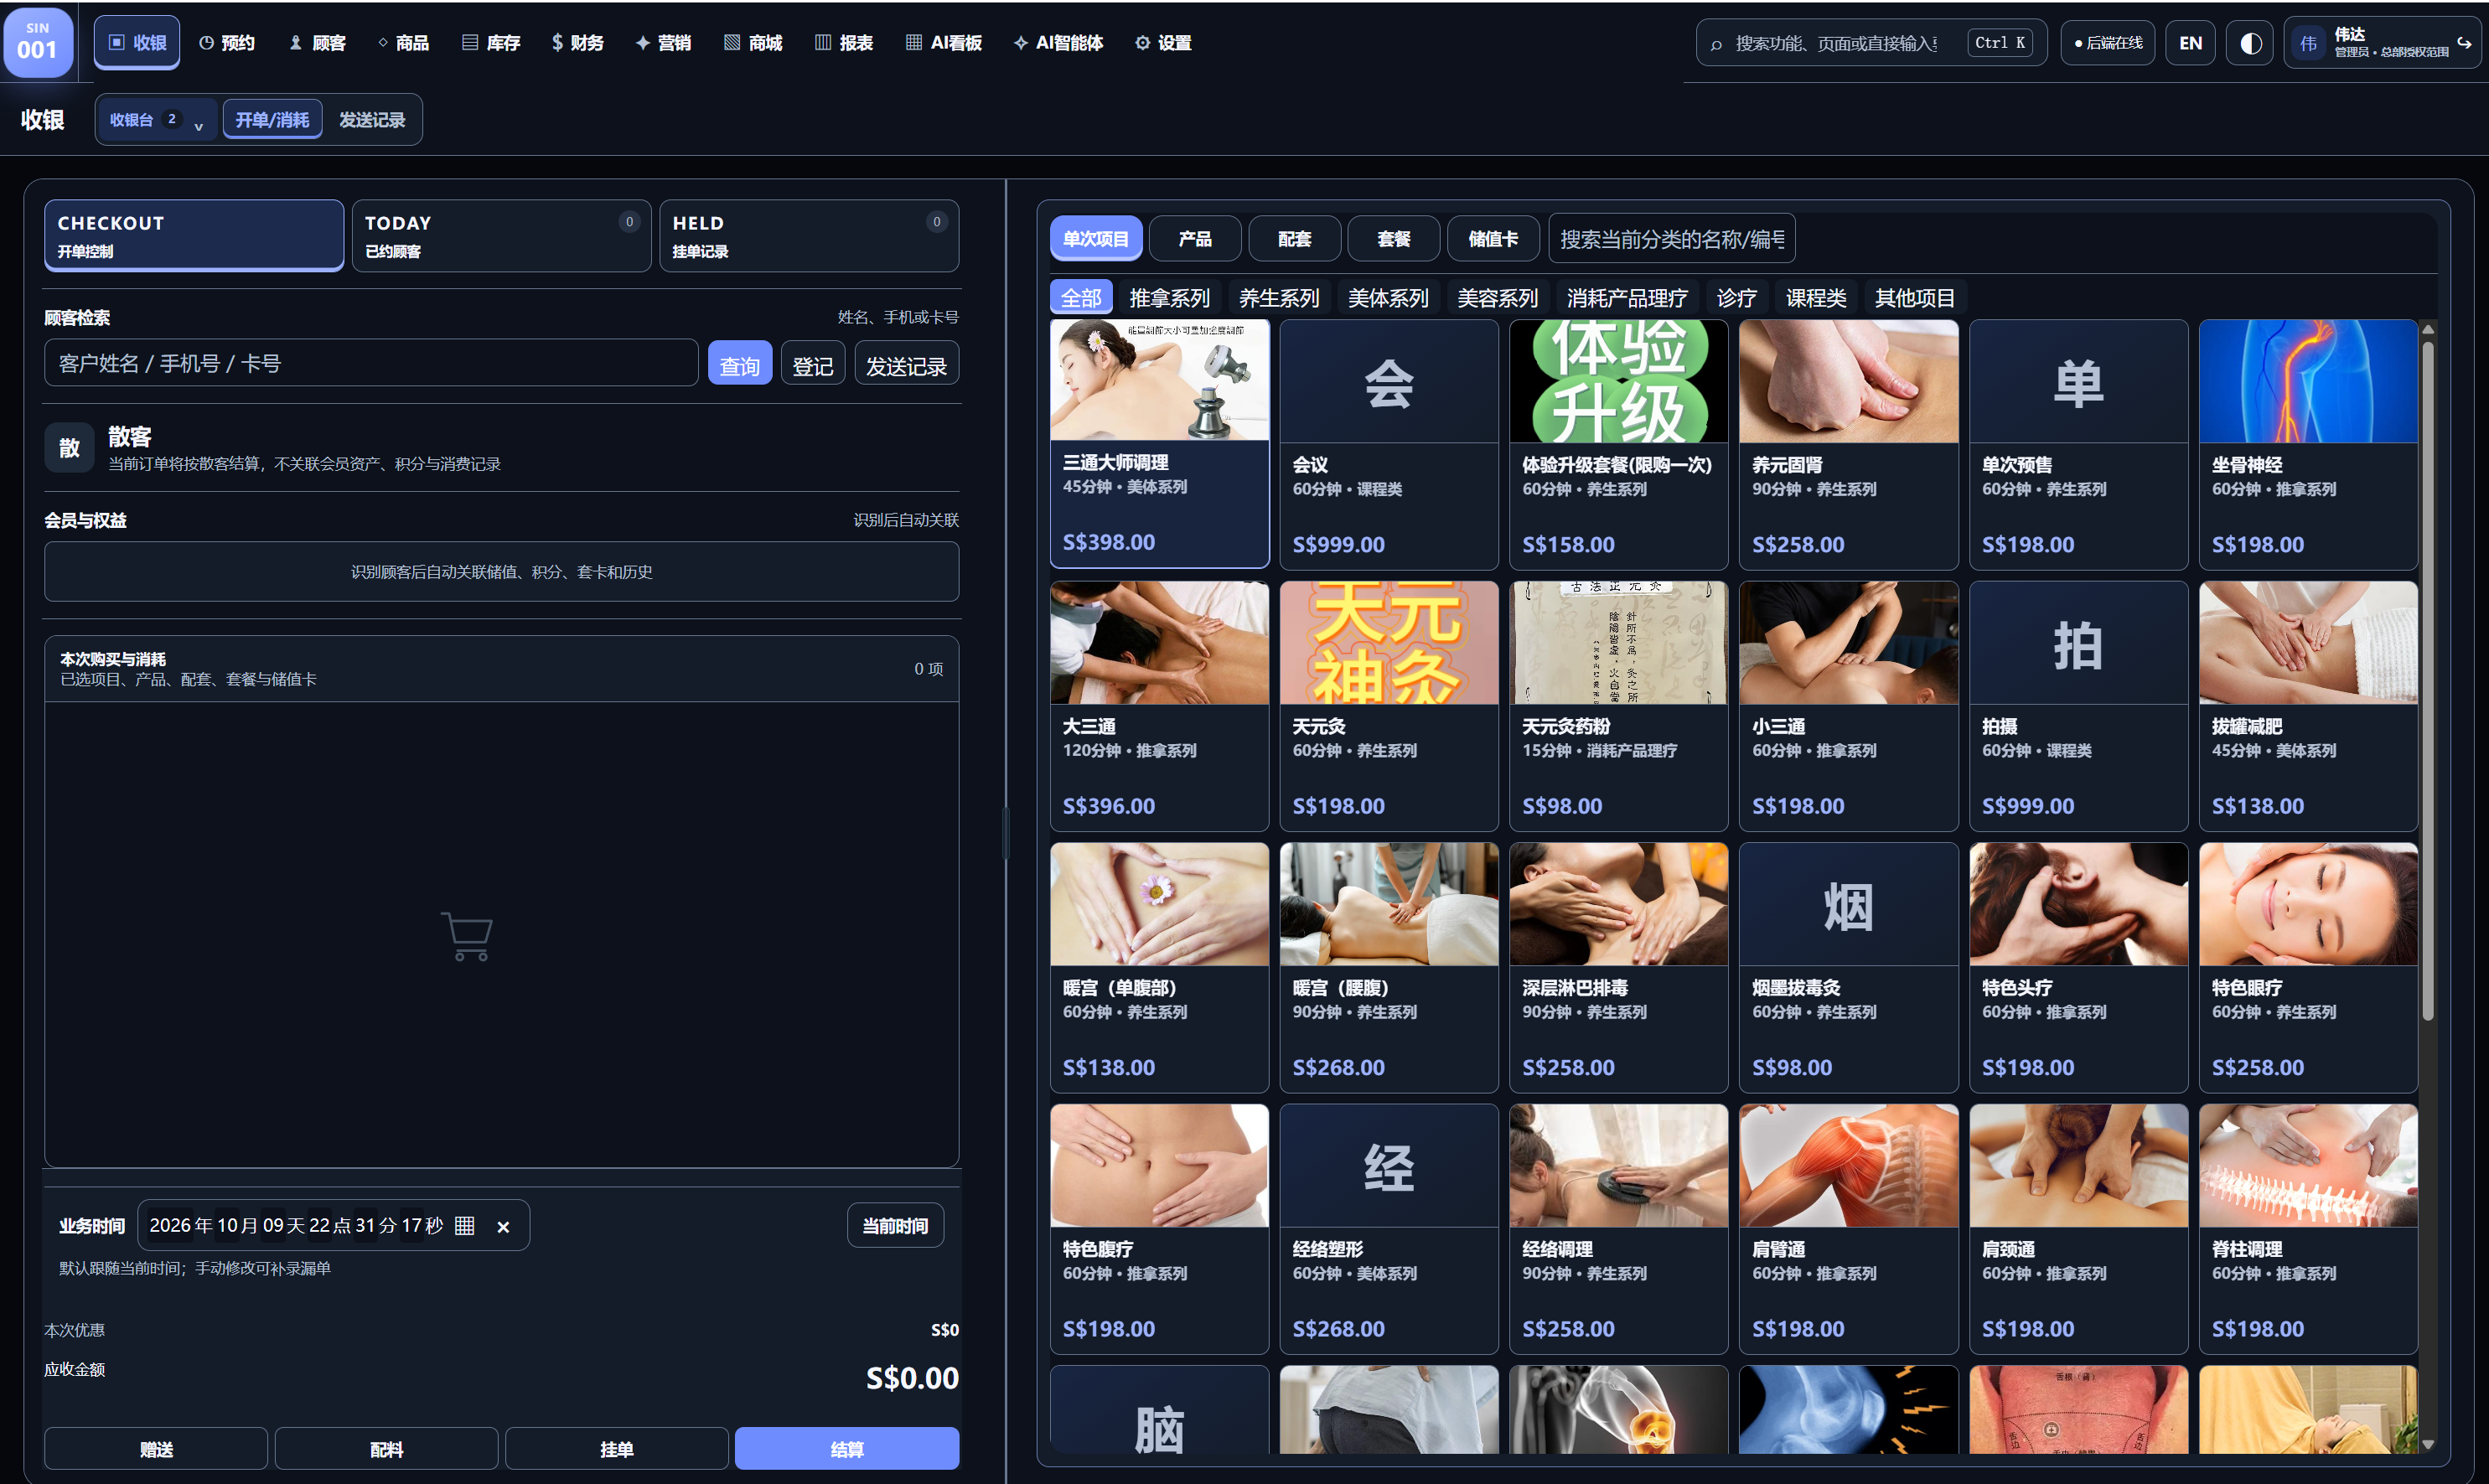Click the 挂单 hold order button
This screenshot has height=1484, width=2489.
(x=617, y=1449)
